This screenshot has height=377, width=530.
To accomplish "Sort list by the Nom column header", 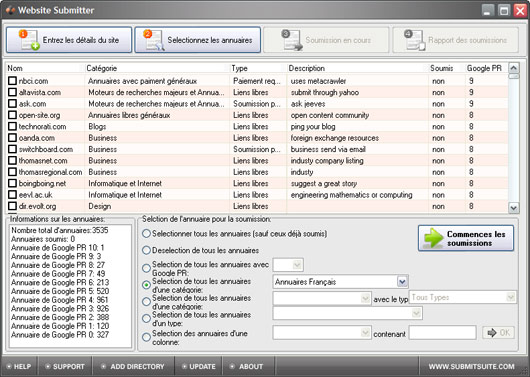I will click(x=45, y=68).
